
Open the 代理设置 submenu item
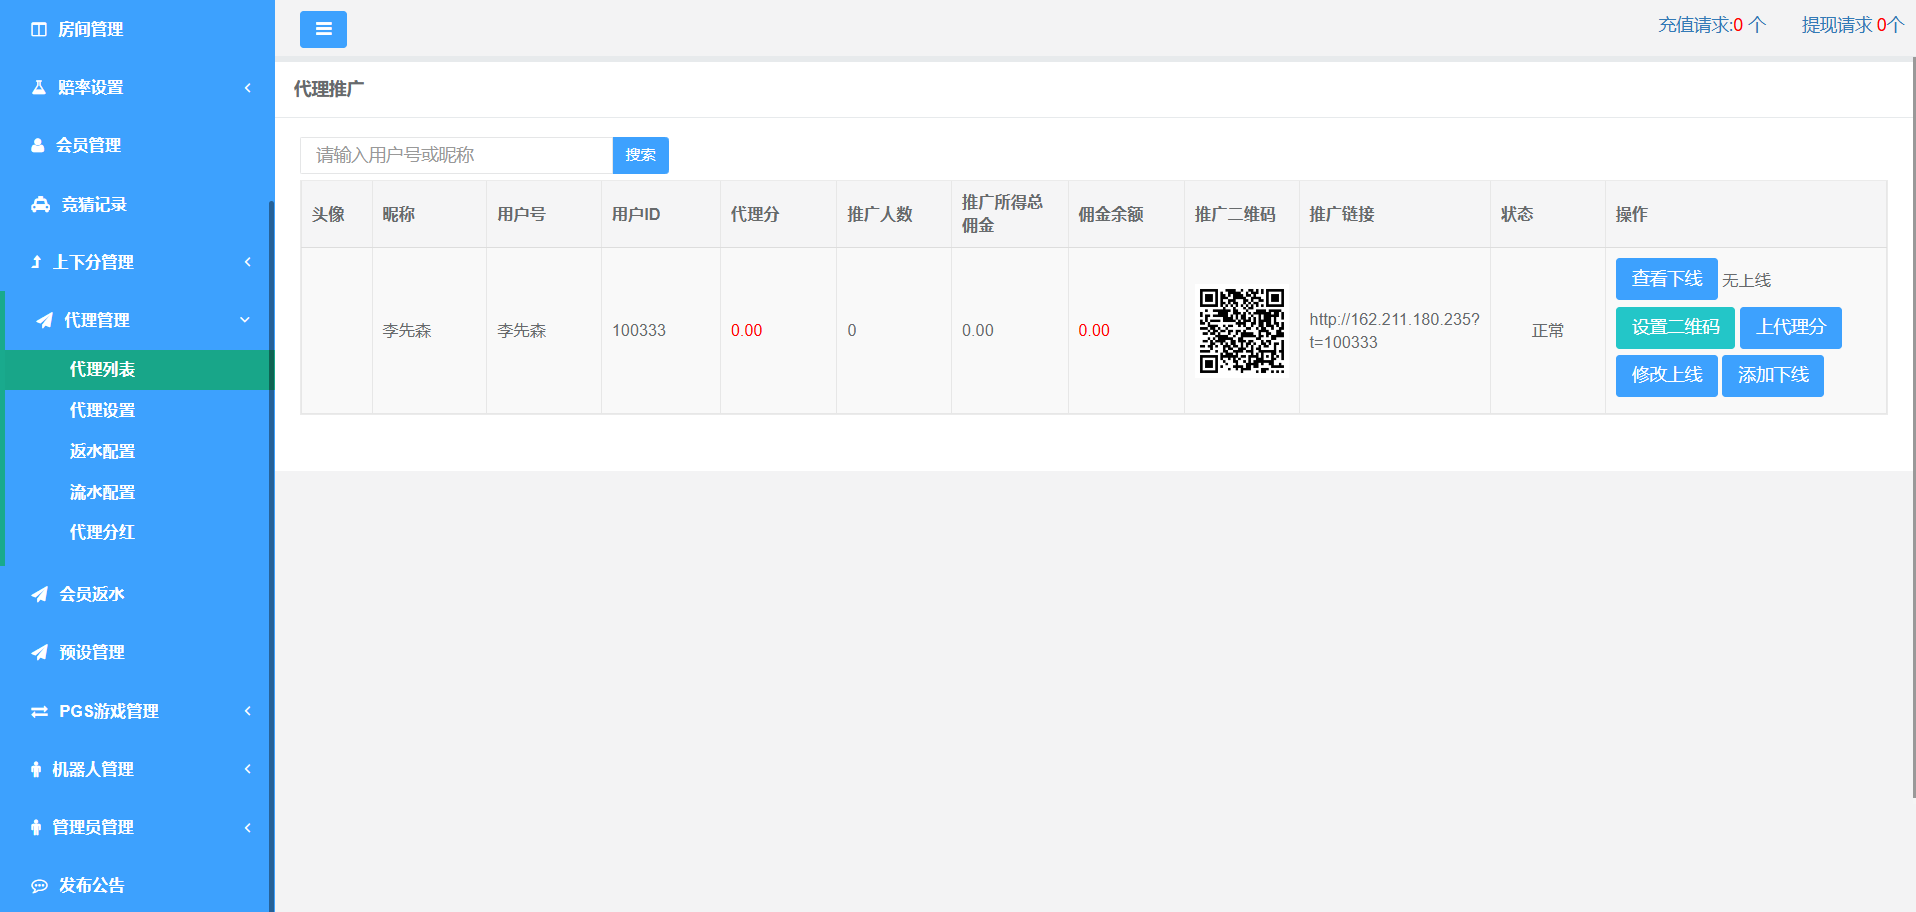pos(102,411)
